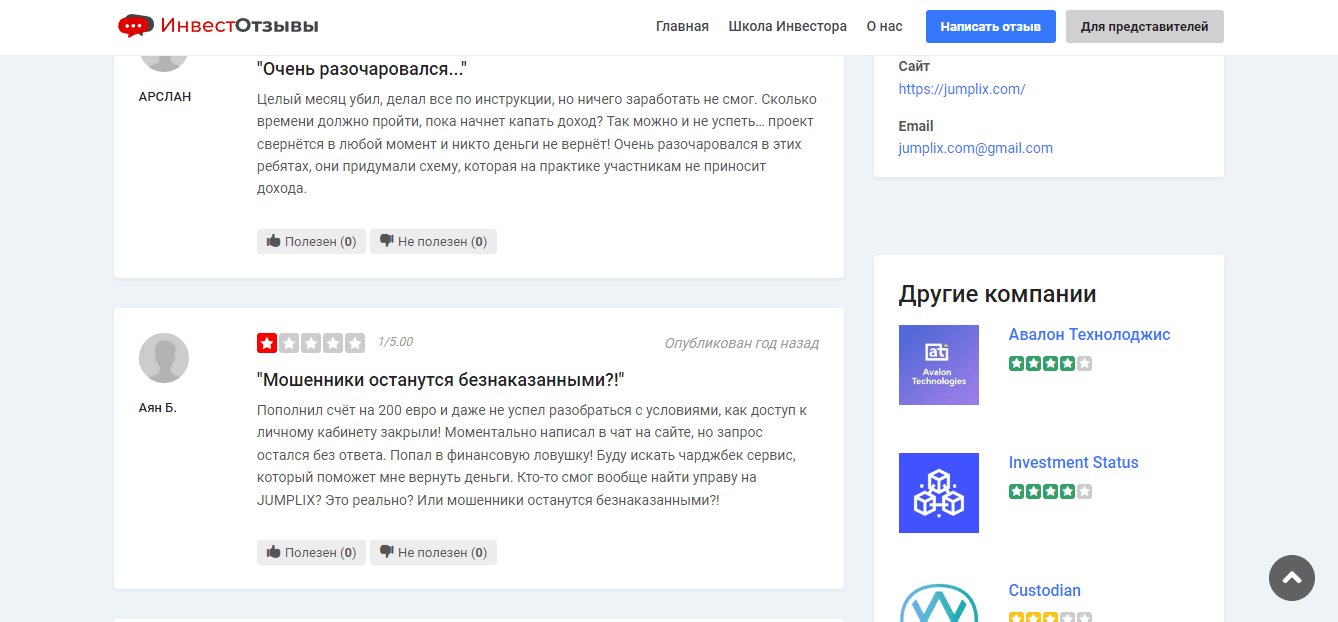Click thumbs-down icon on Арслан's review
This screenshot has height=622, width=1338.
389,241
